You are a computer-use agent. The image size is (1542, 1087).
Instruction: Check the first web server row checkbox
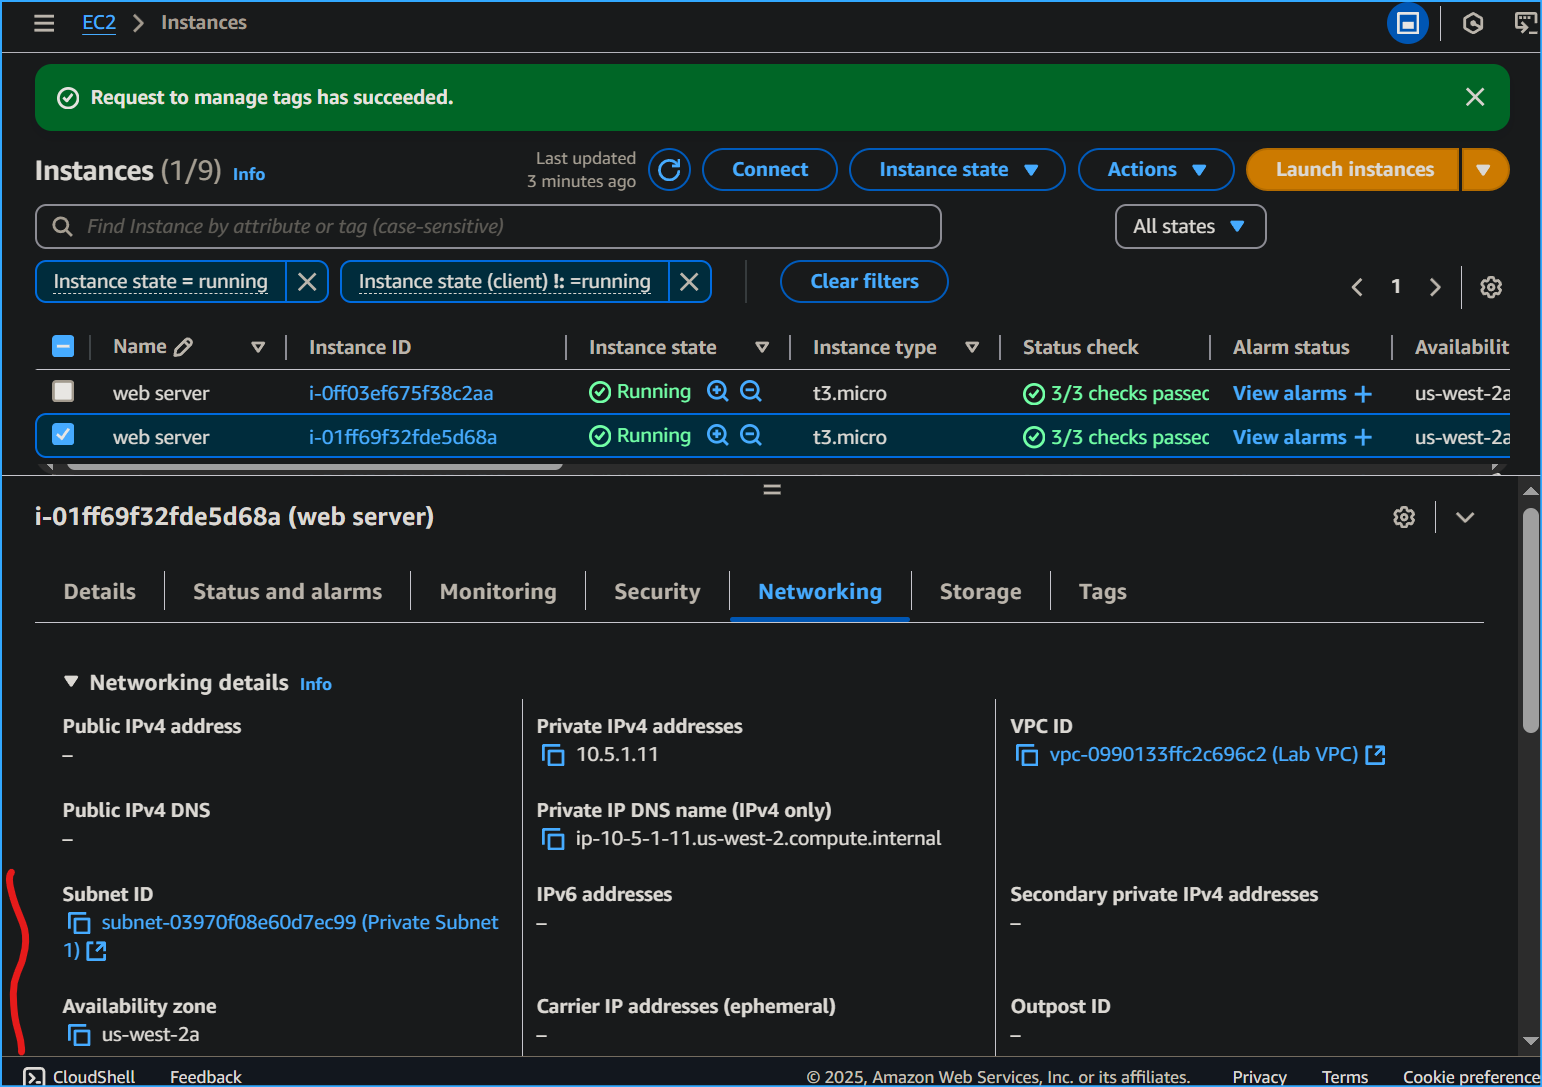pyautogui.click(x=63, y=391)
